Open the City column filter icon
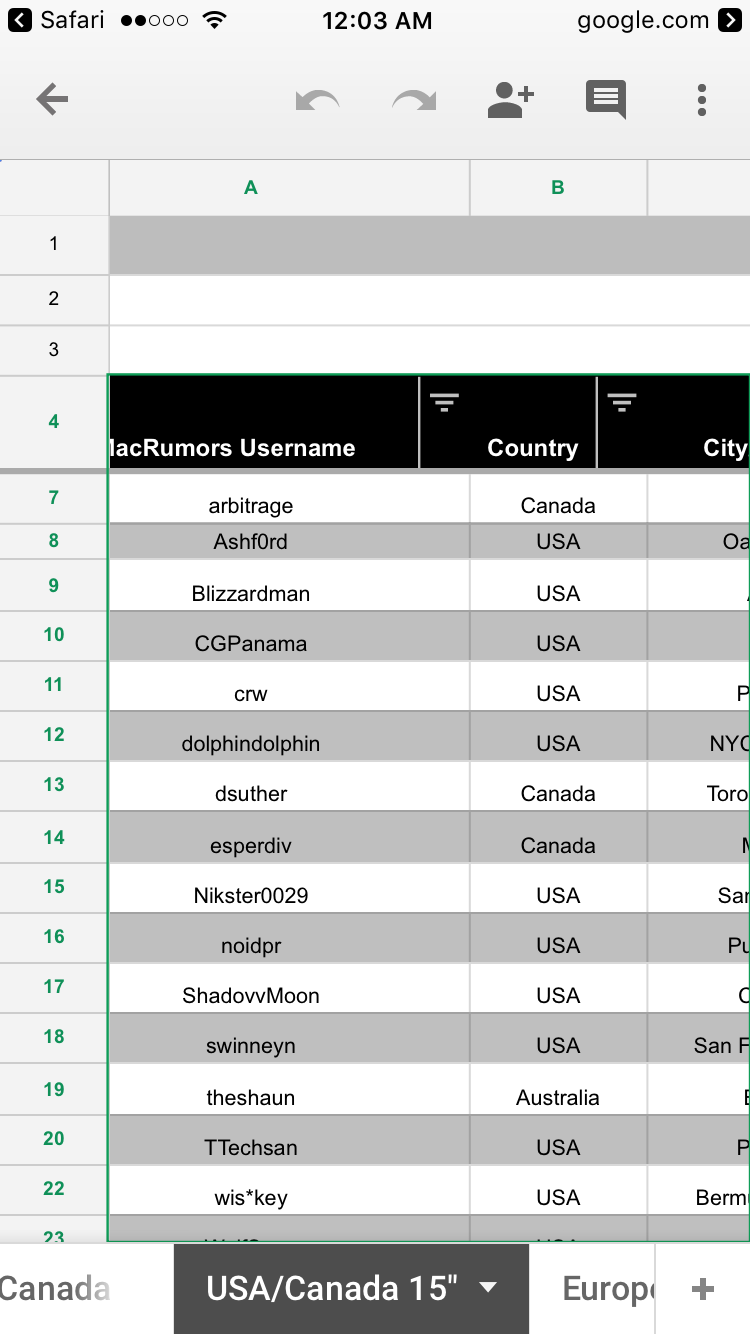This screenshot has width=750, height=1334. pyautogui.click(x=622, y=403)
